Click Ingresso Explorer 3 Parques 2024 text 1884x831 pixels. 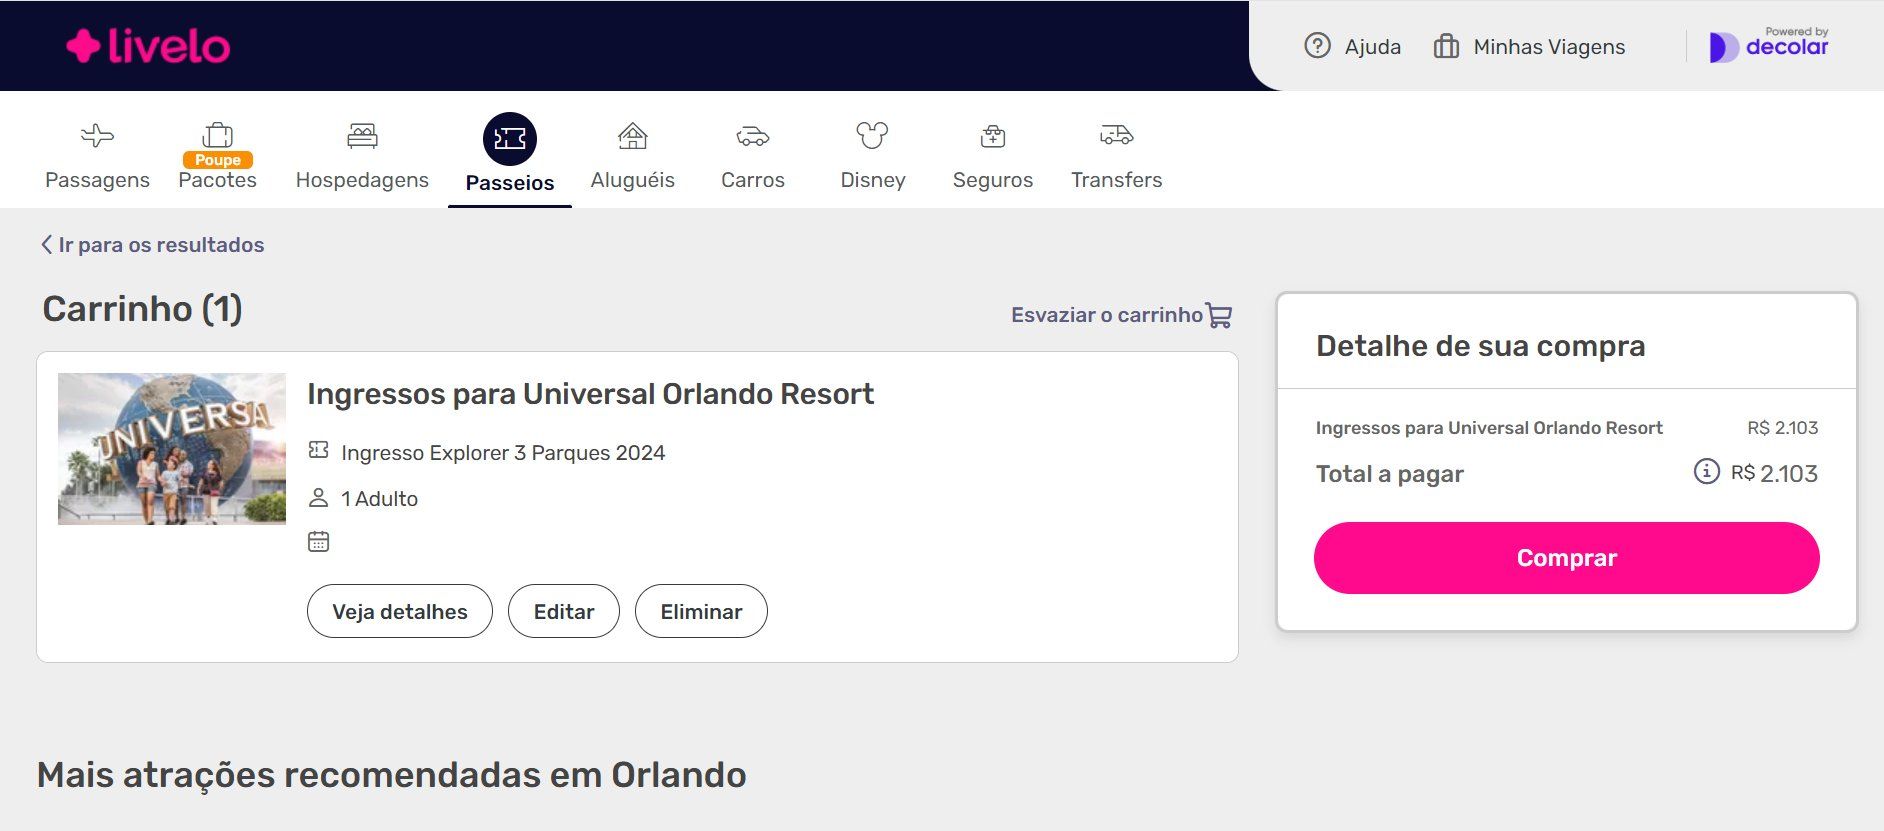tap(503, 453)
